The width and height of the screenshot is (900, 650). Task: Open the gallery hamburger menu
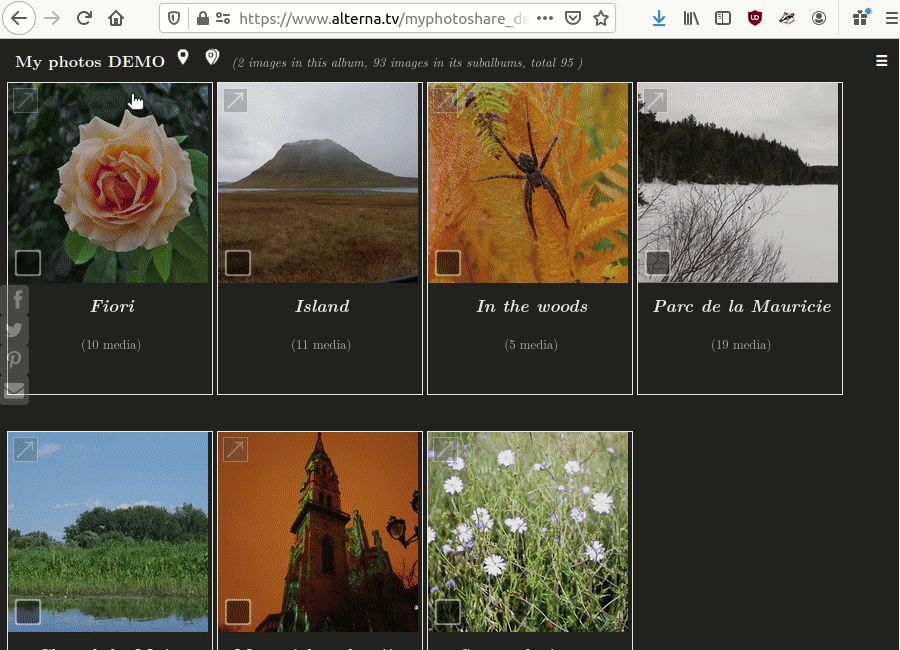pyautogui.click(x=881, y=60)
